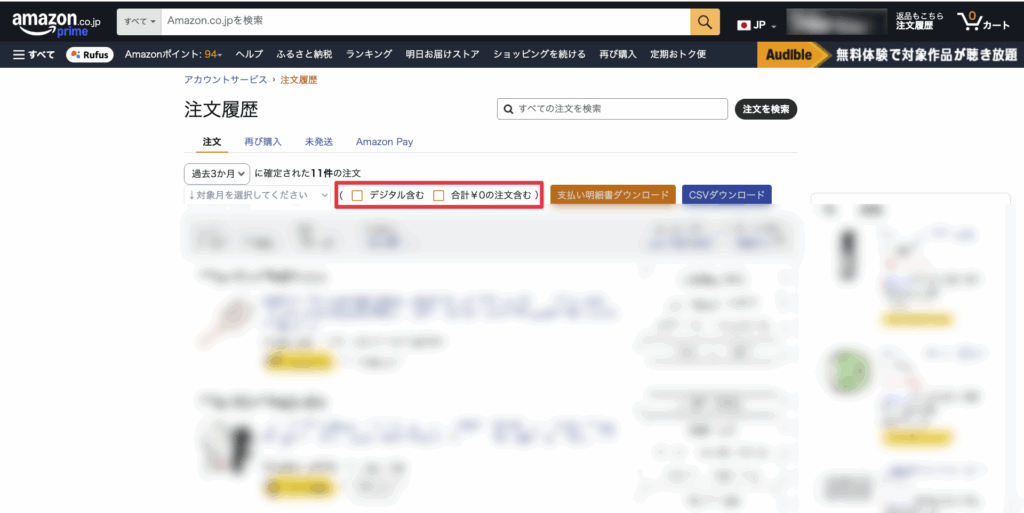Open the Amazon Pay tab
This screenshot has height=513, width=1024.
tap(384, 142)
